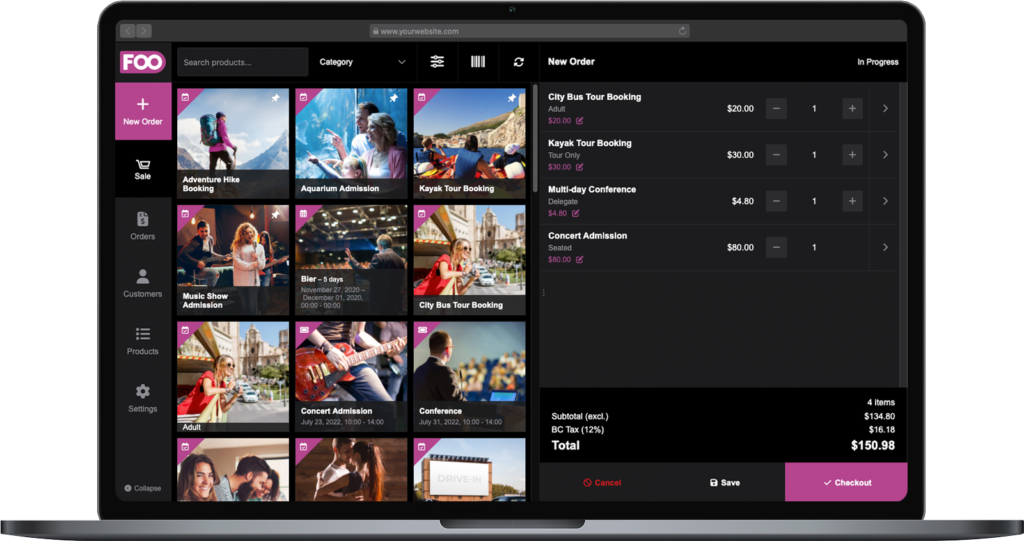The width and height of the screenshot is (1024, 541).
Task: Click the browser back arrow
Action: pyautogui.click(x=127, y=31)
